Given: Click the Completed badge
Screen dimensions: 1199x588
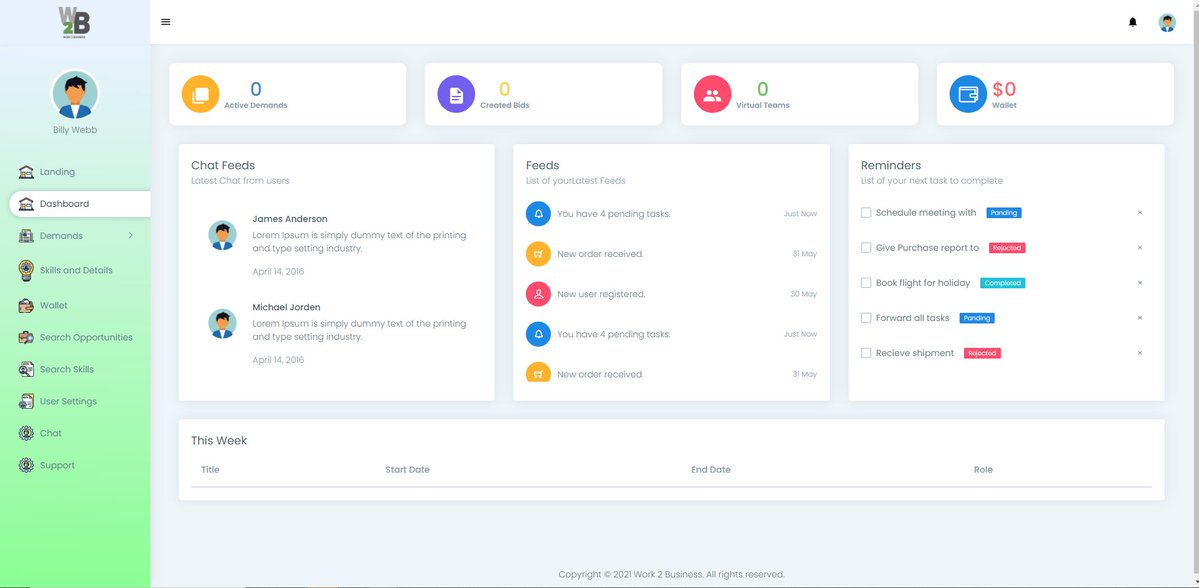Looking at the screenshot, I should (x=1002, y=283).
